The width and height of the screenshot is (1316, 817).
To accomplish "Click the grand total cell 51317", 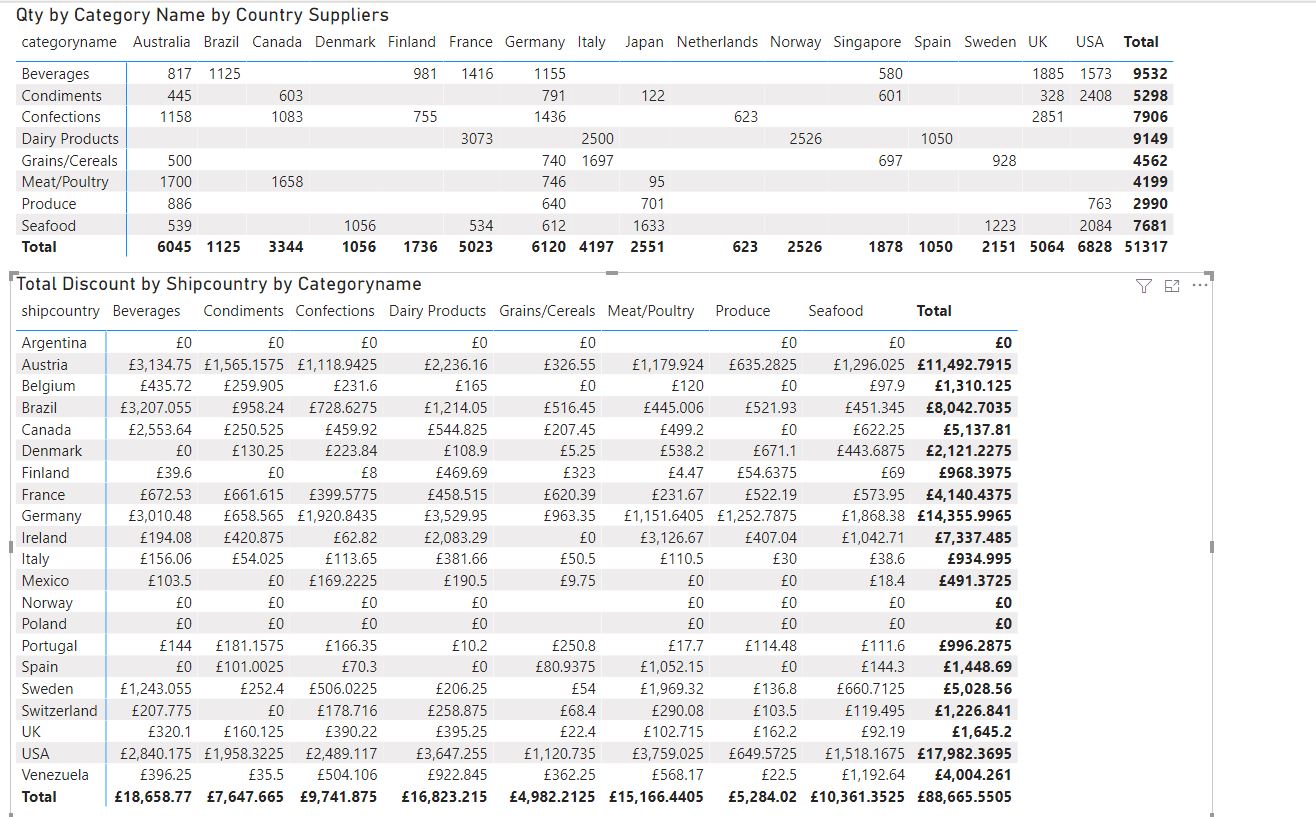I will [x=1145, y=247].
